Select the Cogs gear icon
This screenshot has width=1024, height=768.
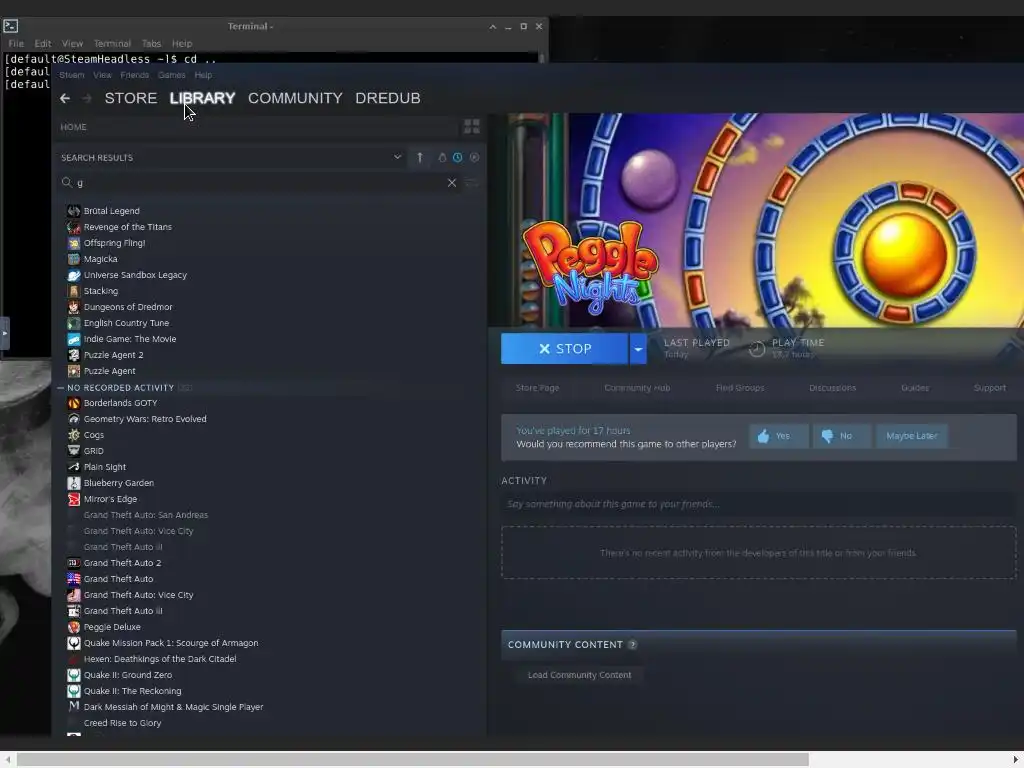(74, 435)
